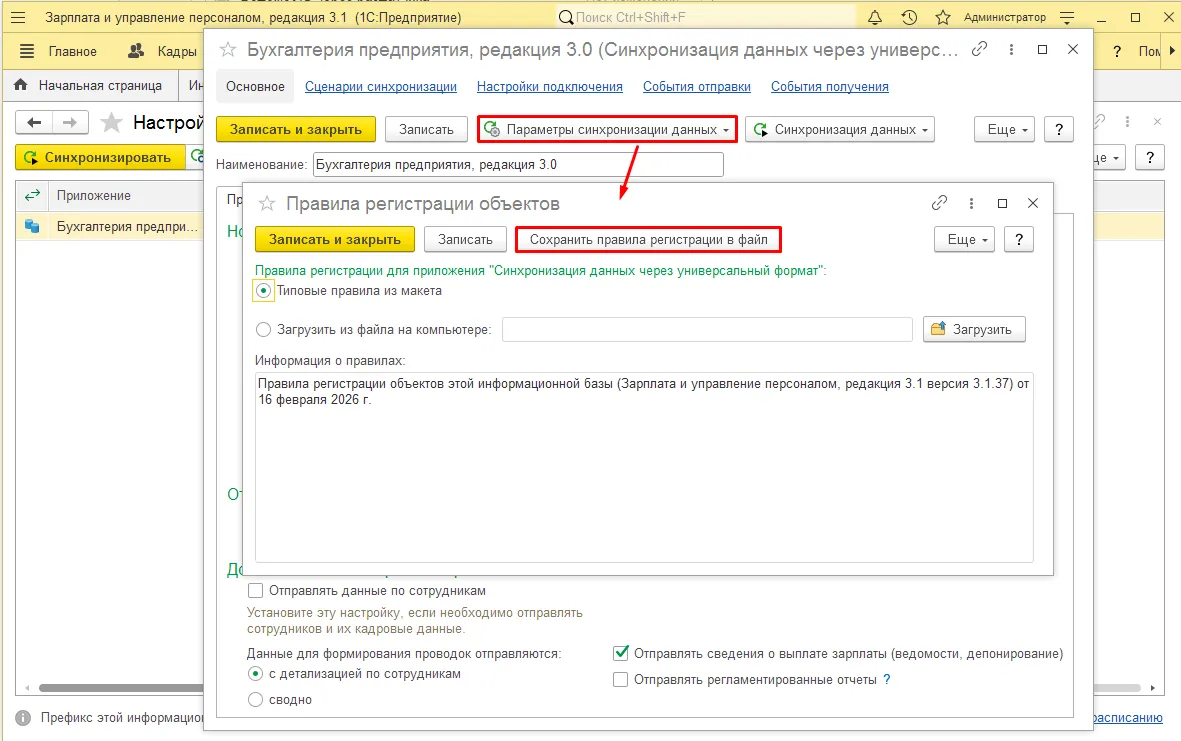Close Правила регистрации объектов dialog

(1033, 203)
